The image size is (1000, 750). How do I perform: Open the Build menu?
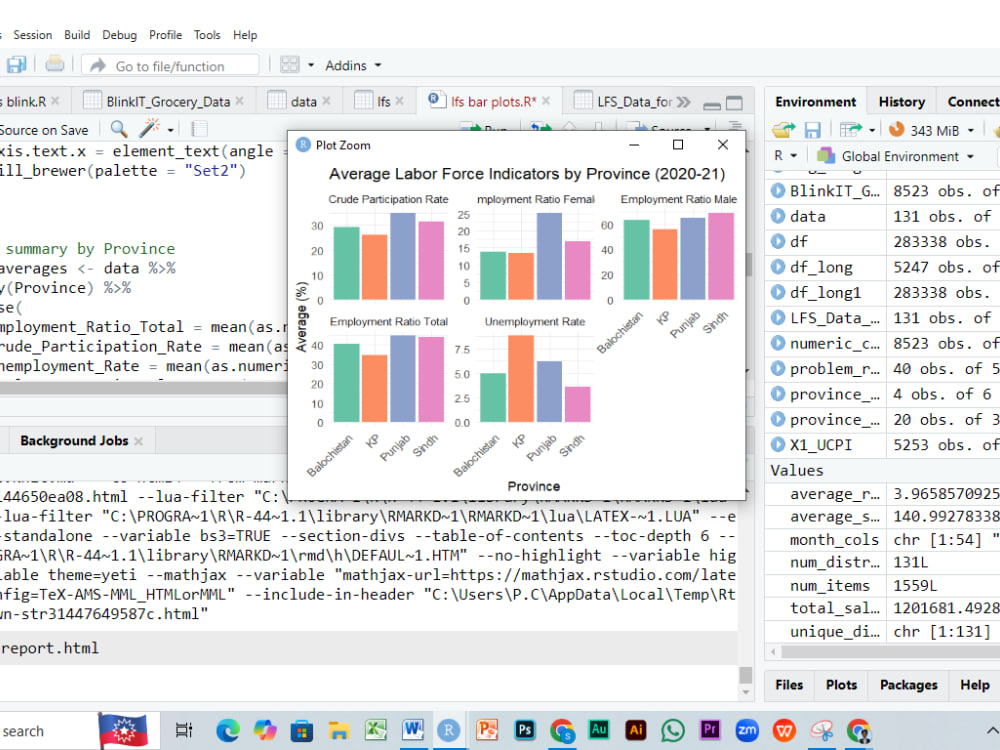[x=77, y=35]
